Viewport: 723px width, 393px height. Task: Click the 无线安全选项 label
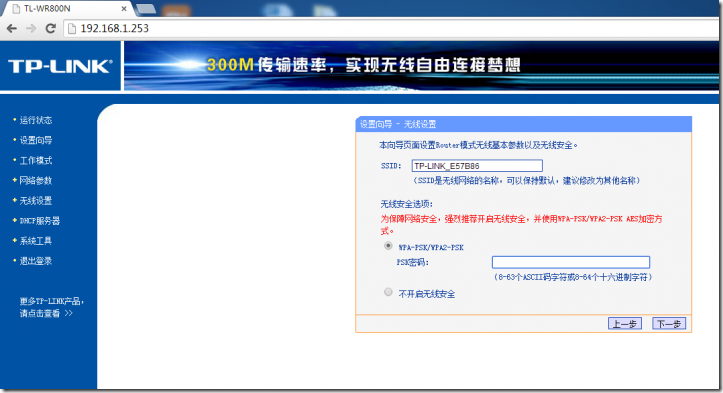407,204
